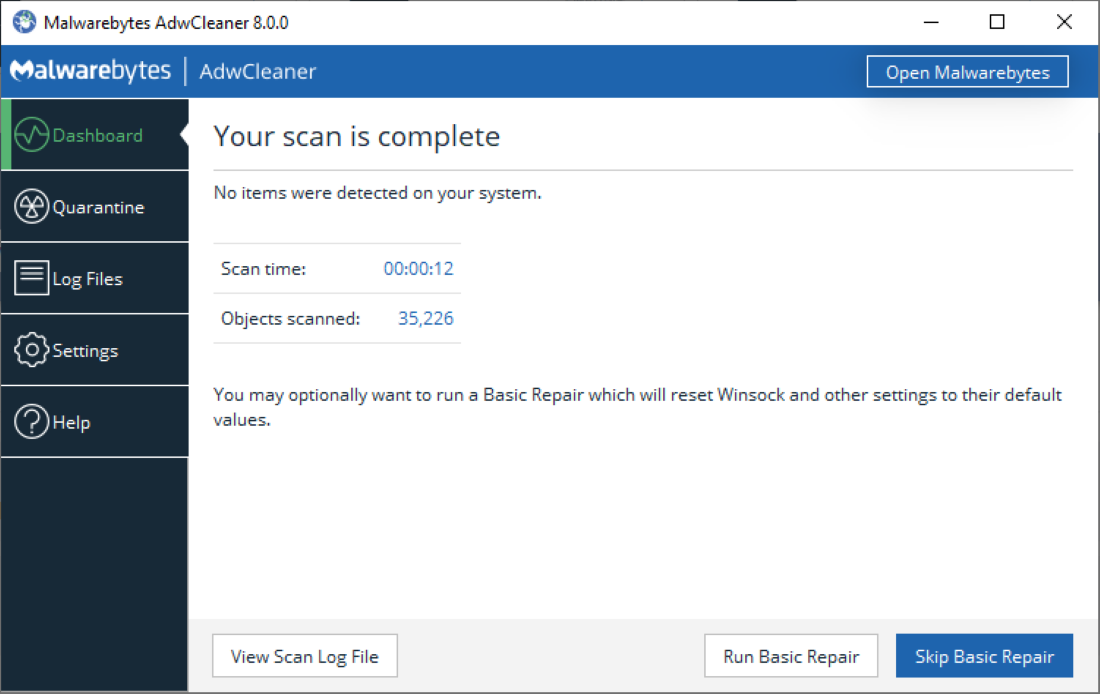Click the Help question mark icon
The width and height of the screenshot is (1100, 694).
pyautogui.click(x=30, y=421)
